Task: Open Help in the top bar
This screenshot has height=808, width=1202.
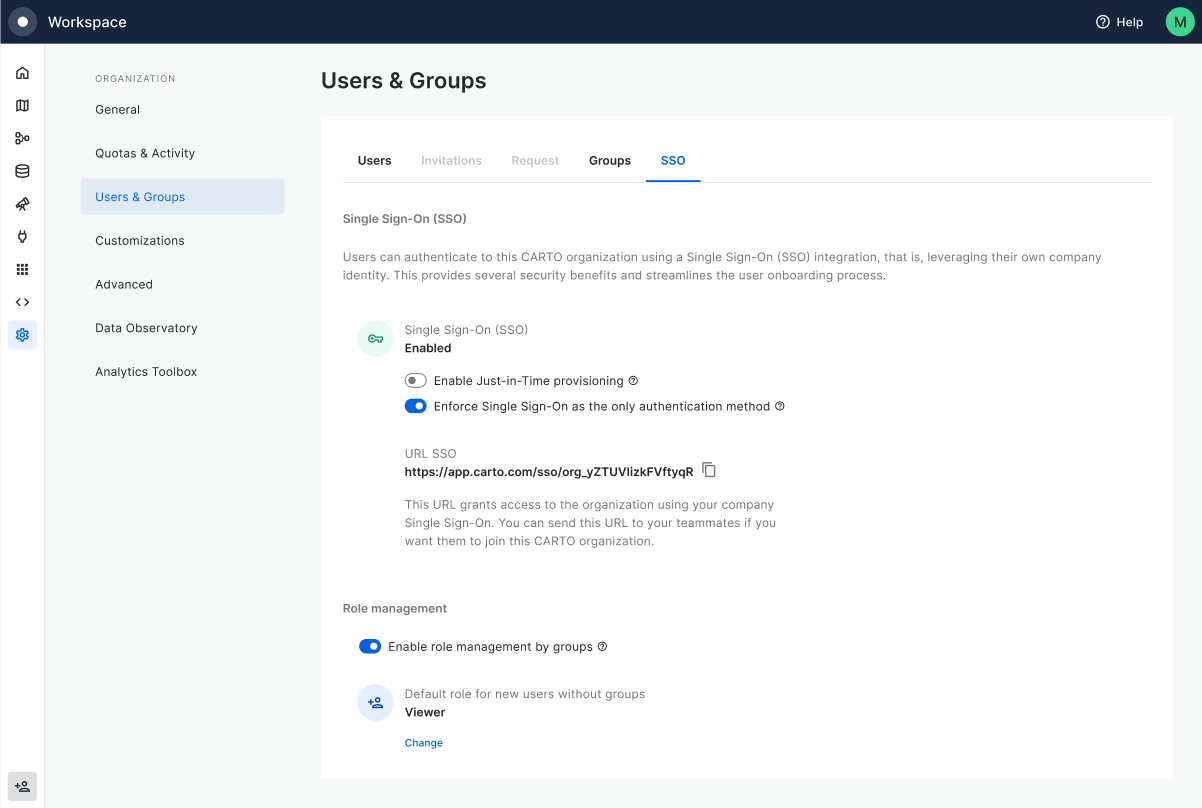Action: 1119,22
